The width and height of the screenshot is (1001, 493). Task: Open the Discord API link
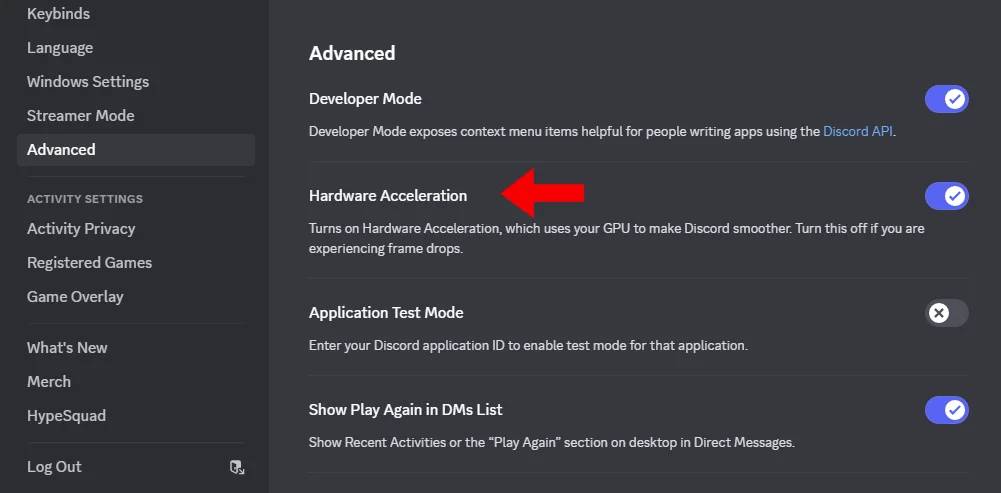coord(858,132)
